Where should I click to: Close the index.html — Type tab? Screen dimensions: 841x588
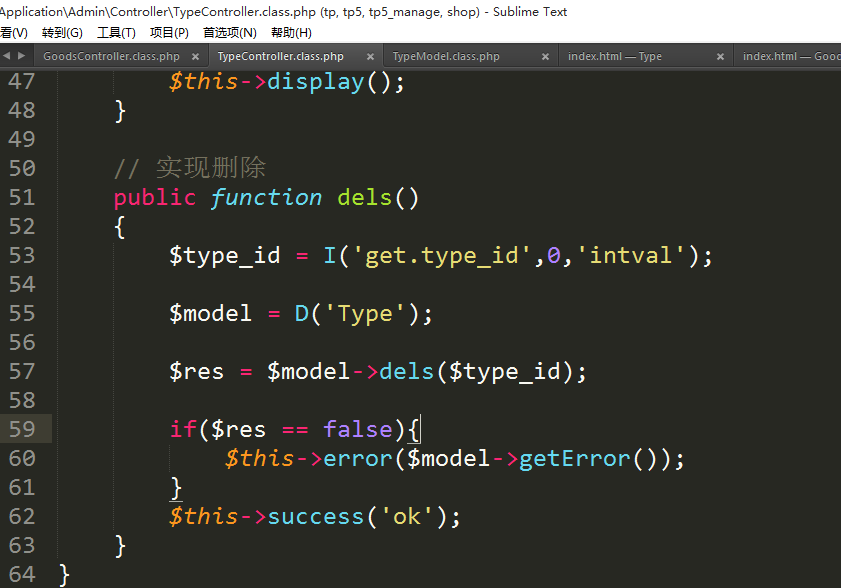(720, 57)
